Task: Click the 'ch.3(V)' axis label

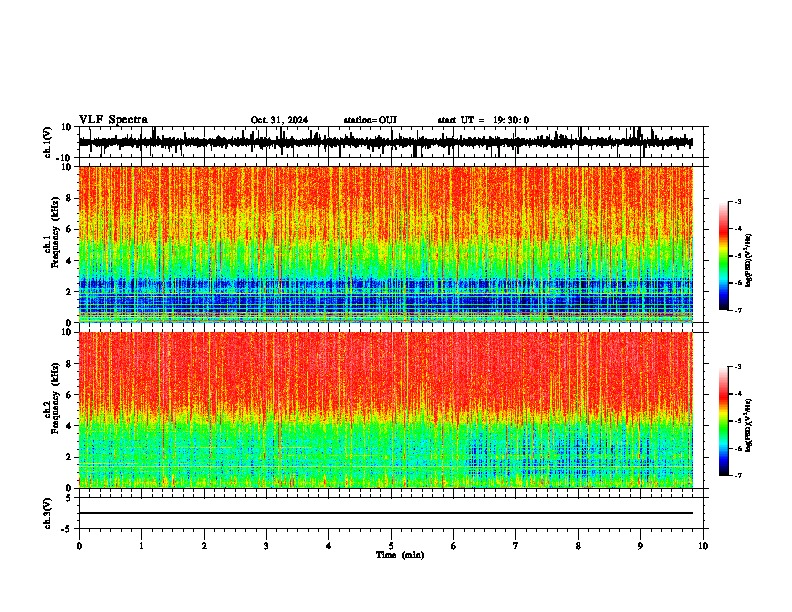Action: coord(48,513)
